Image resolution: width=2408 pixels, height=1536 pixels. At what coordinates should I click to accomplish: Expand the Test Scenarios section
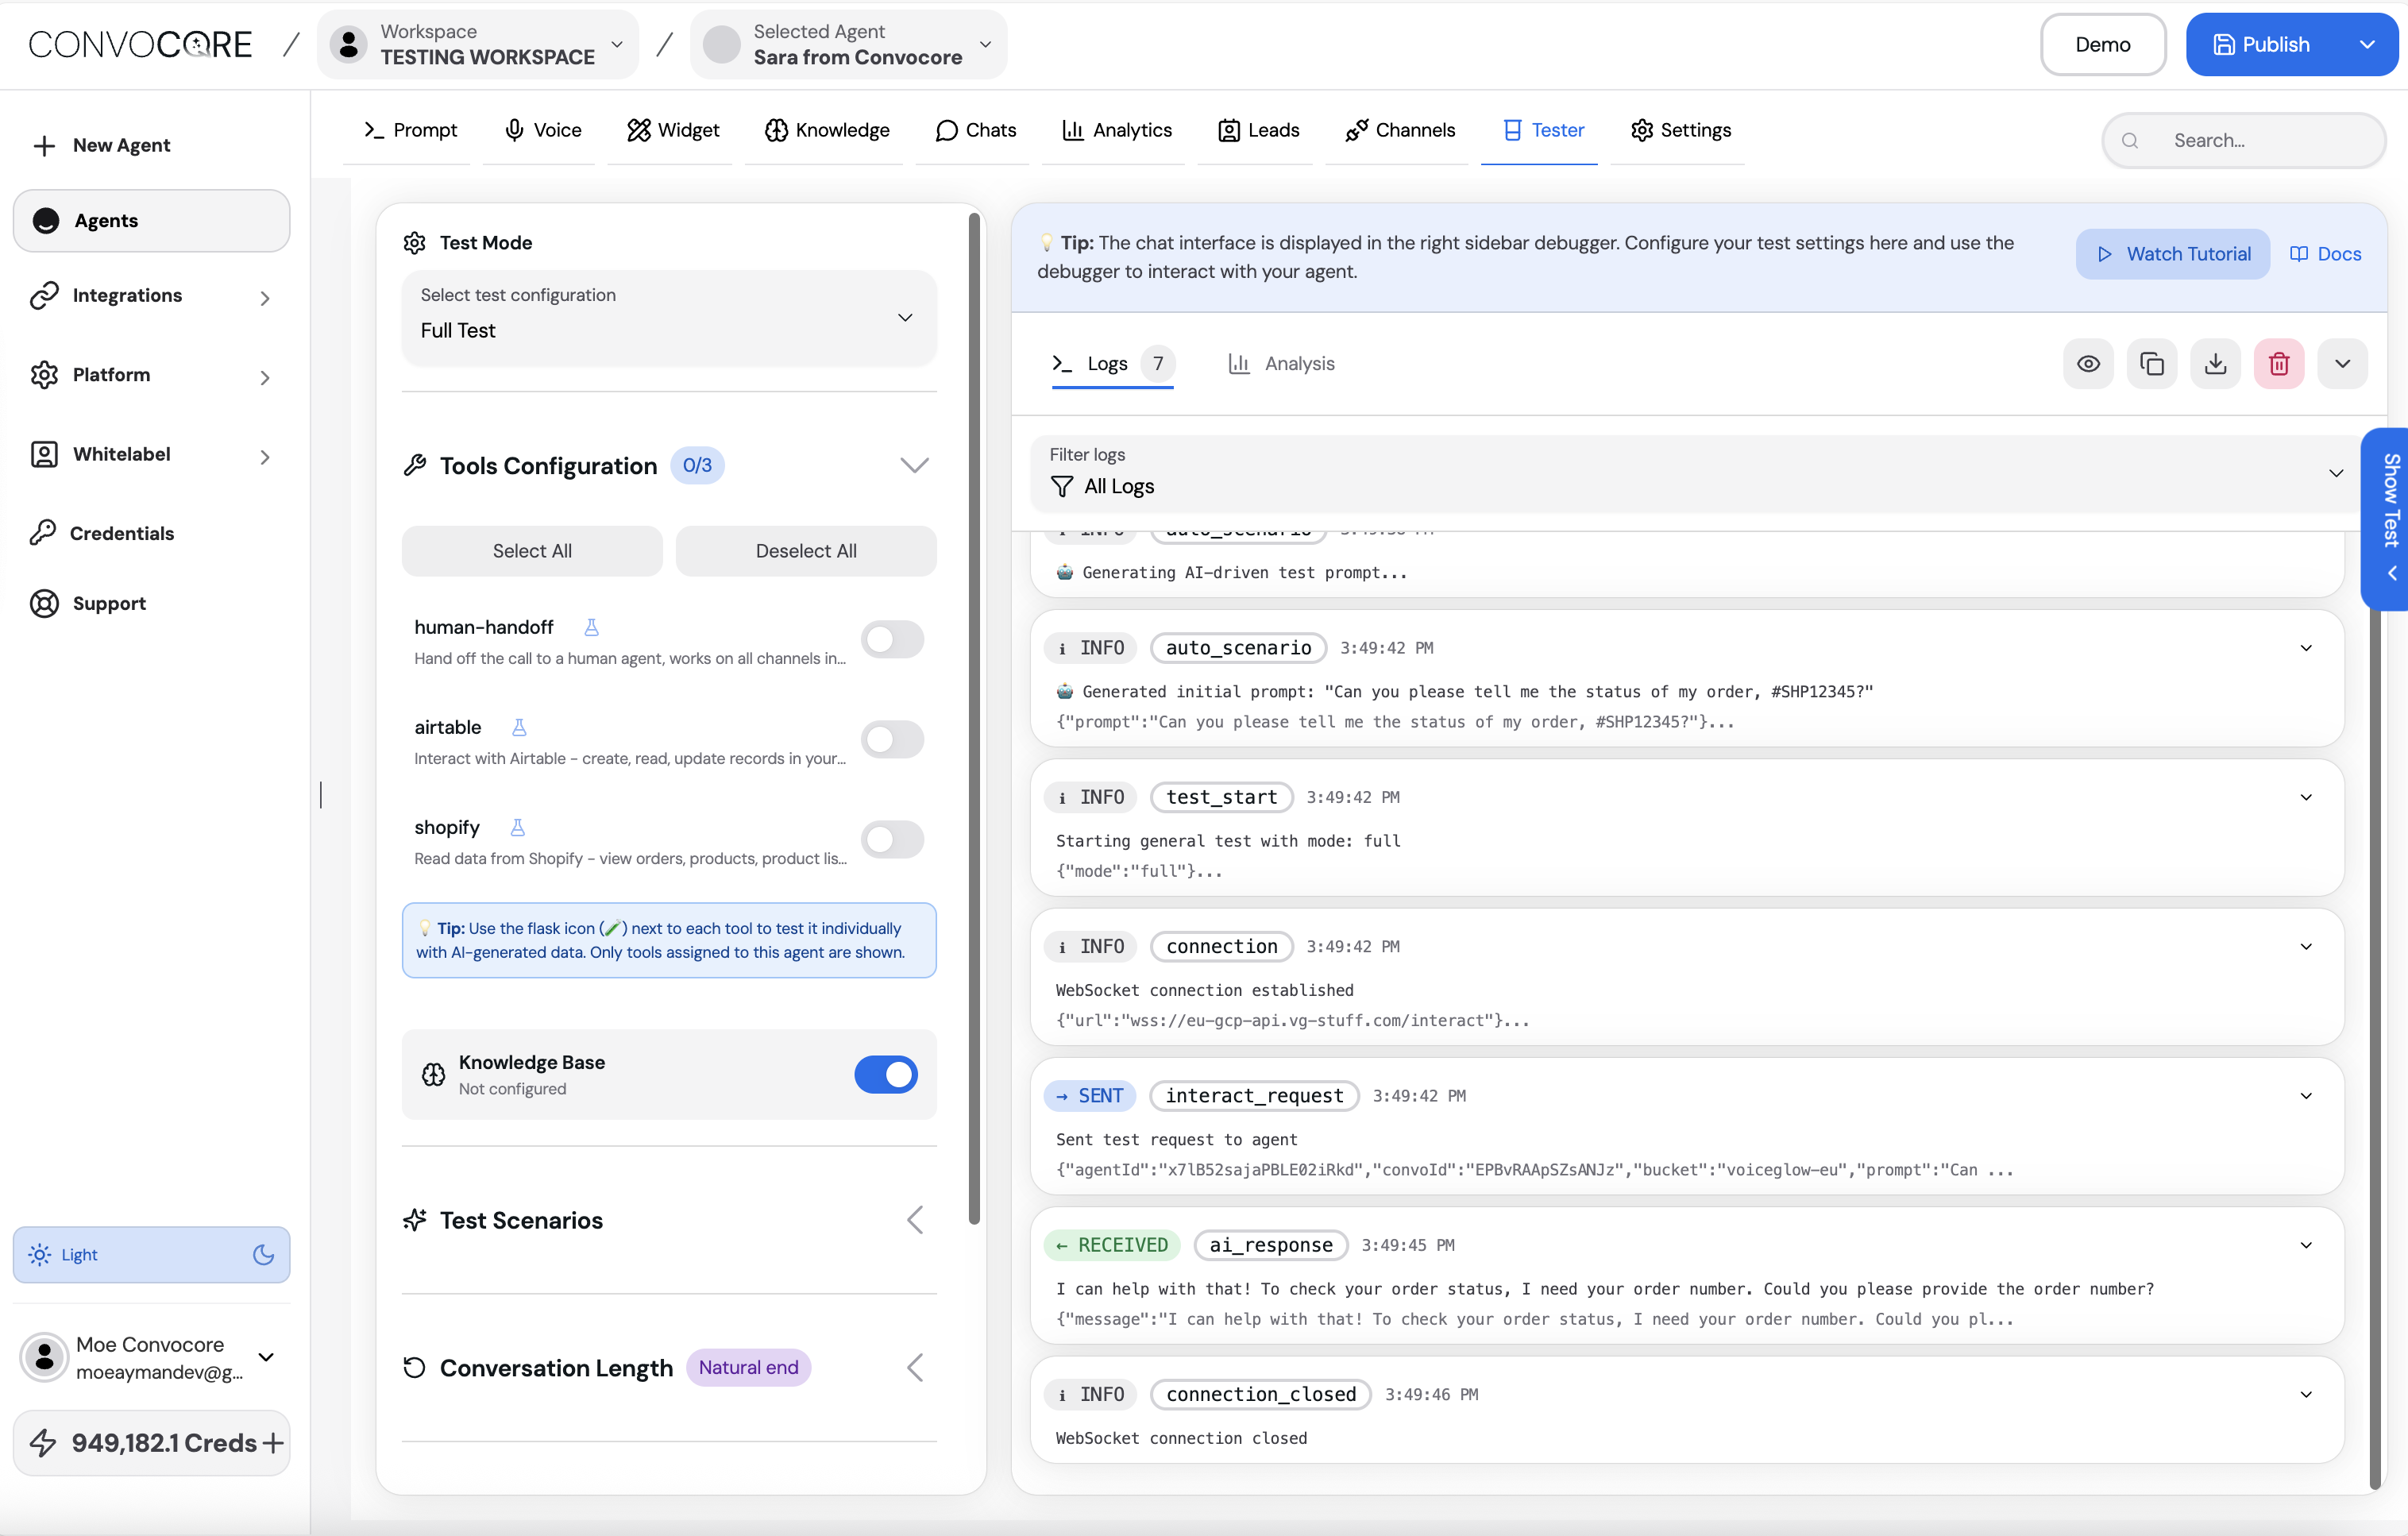click(x=914, y=1220)
